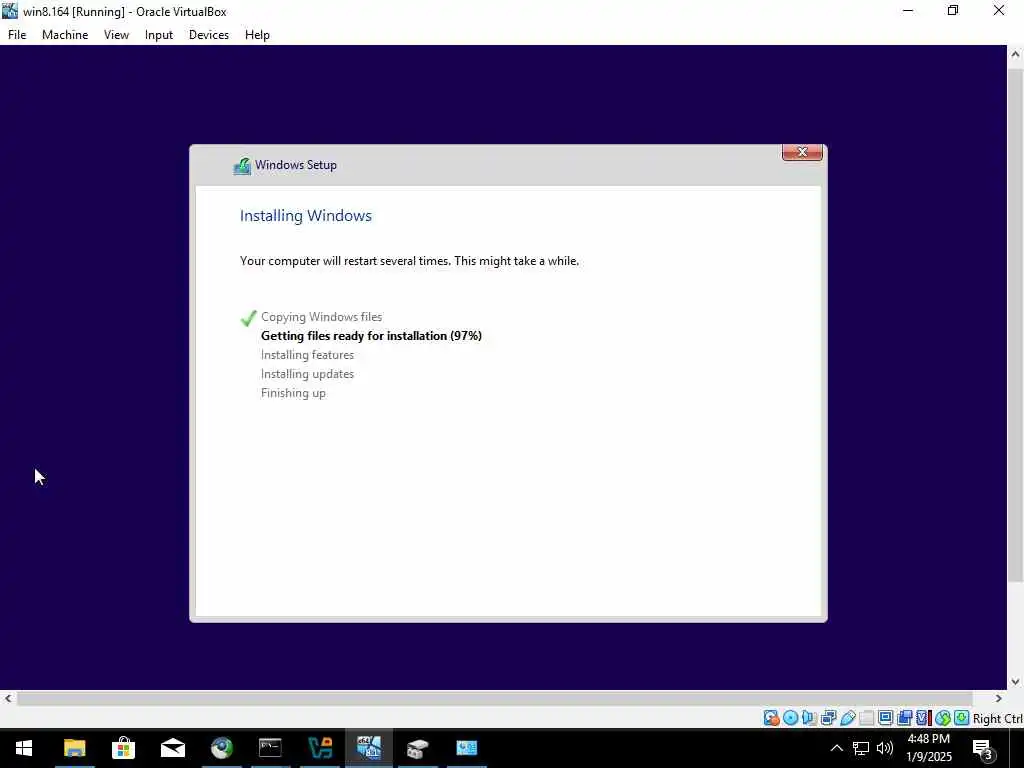Open Microsoft Store from the taskbar

[x=123, y=748]
